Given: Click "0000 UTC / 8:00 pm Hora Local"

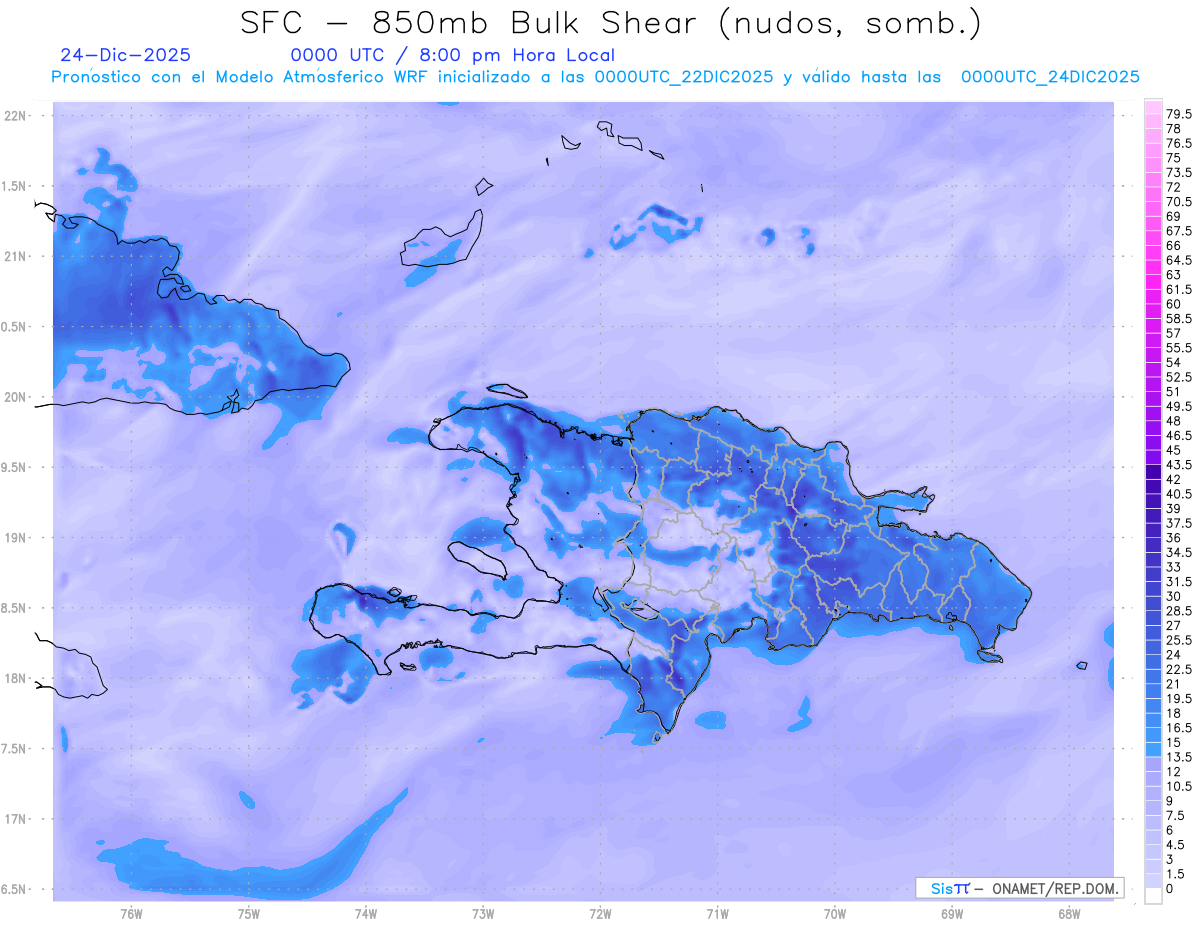Looking at the screenshot, I should [x=453, y=55].
